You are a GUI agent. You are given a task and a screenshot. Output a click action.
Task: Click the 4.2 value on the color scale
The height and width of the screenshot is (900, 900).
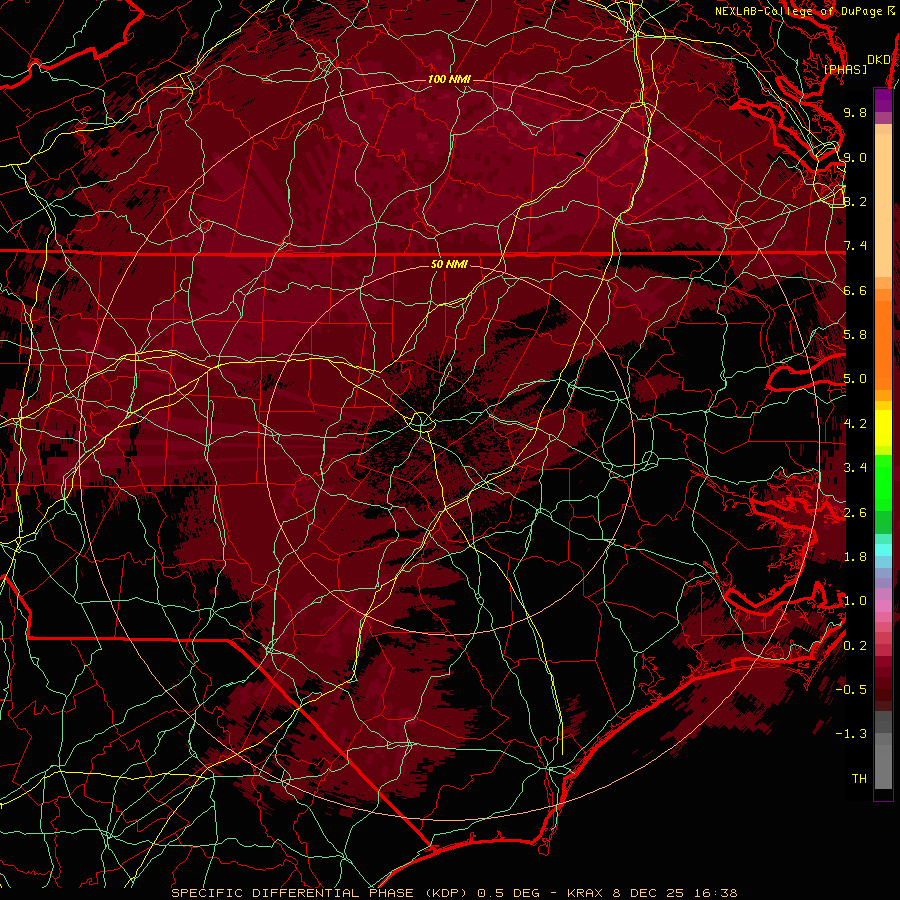point(855,424)
